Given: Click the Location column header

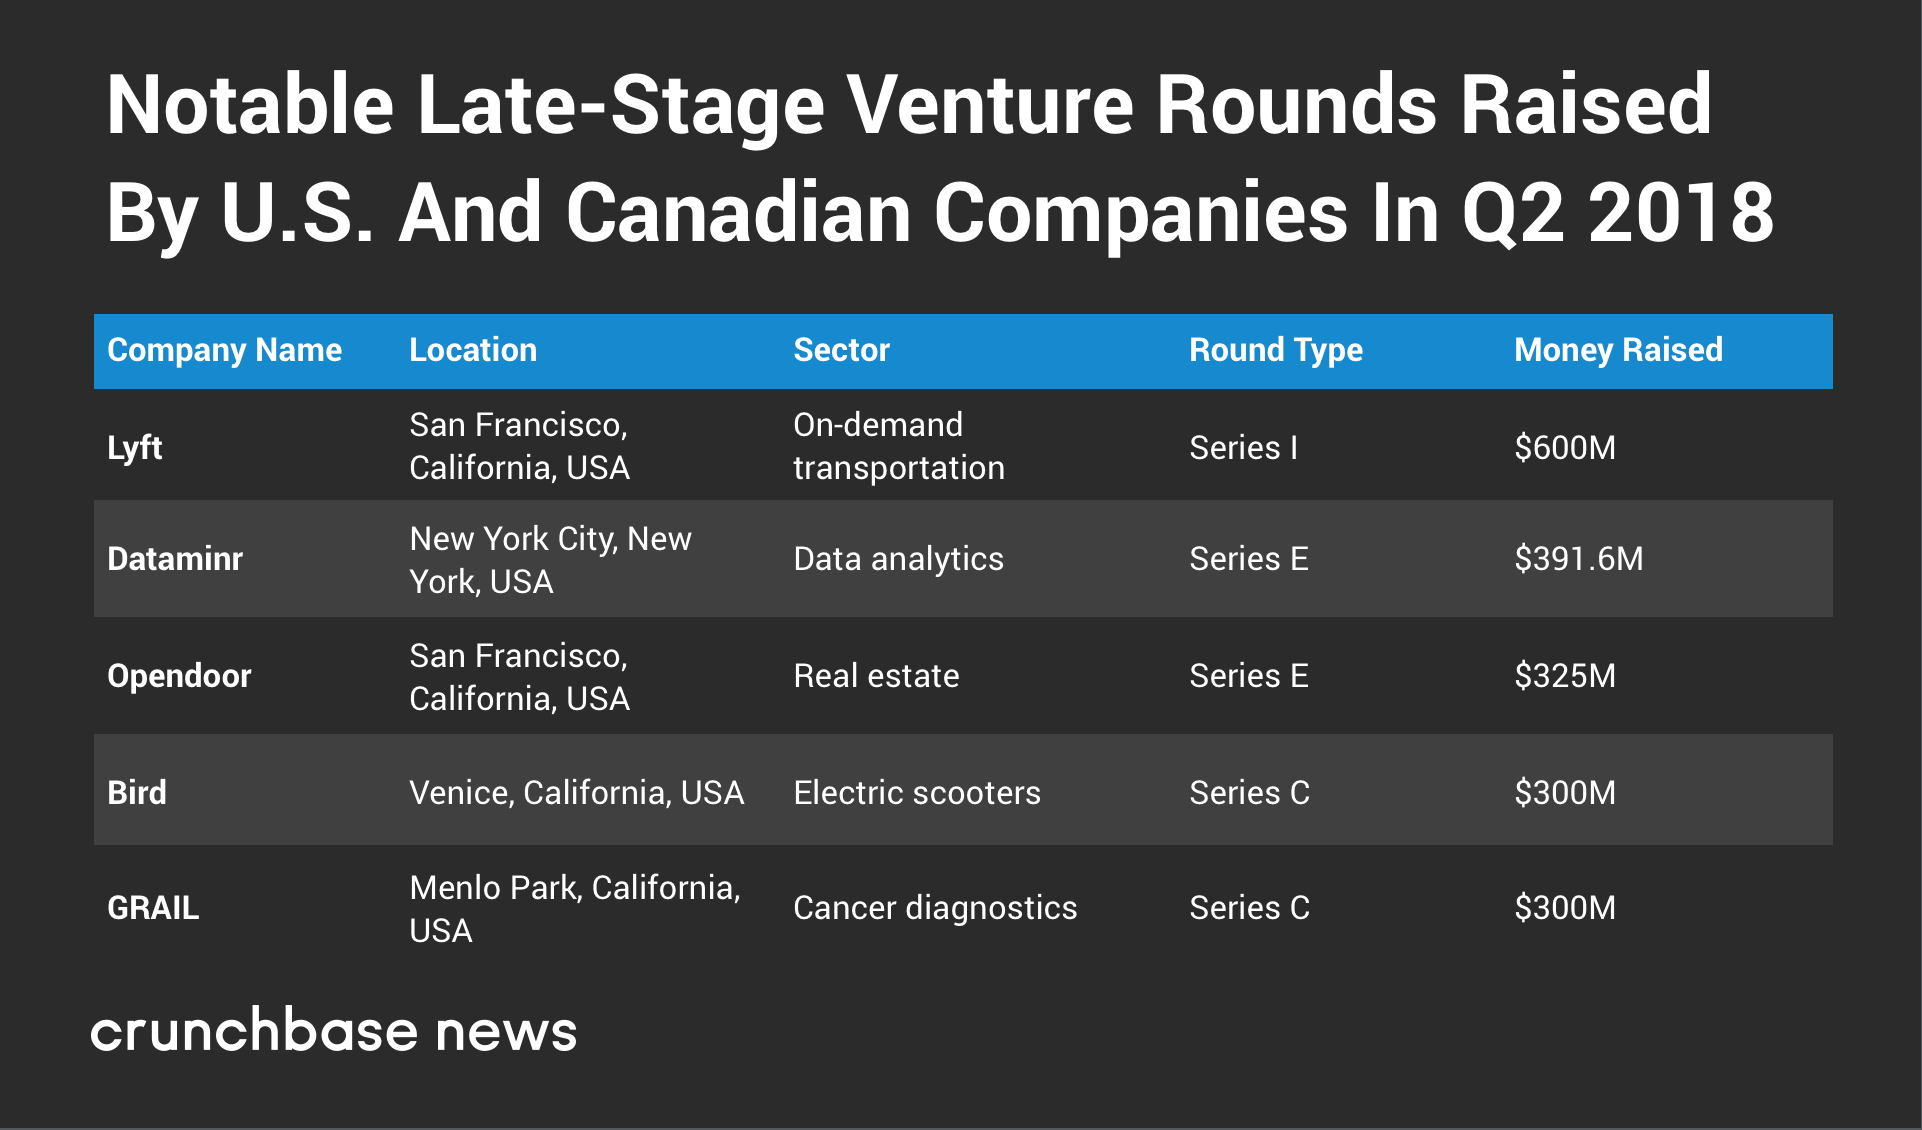Looking at the screenshot, I should tap(473, 350).
